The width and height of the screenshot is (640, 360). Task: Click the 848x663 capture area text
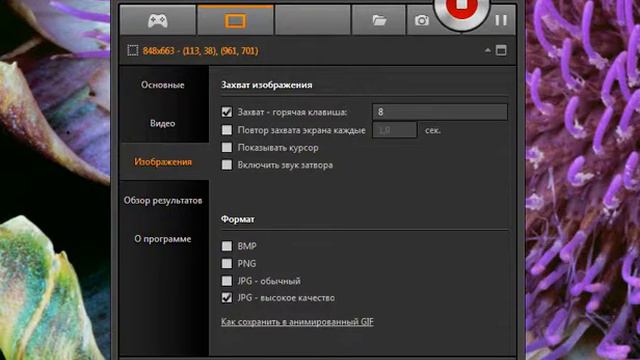coord(200,51)
